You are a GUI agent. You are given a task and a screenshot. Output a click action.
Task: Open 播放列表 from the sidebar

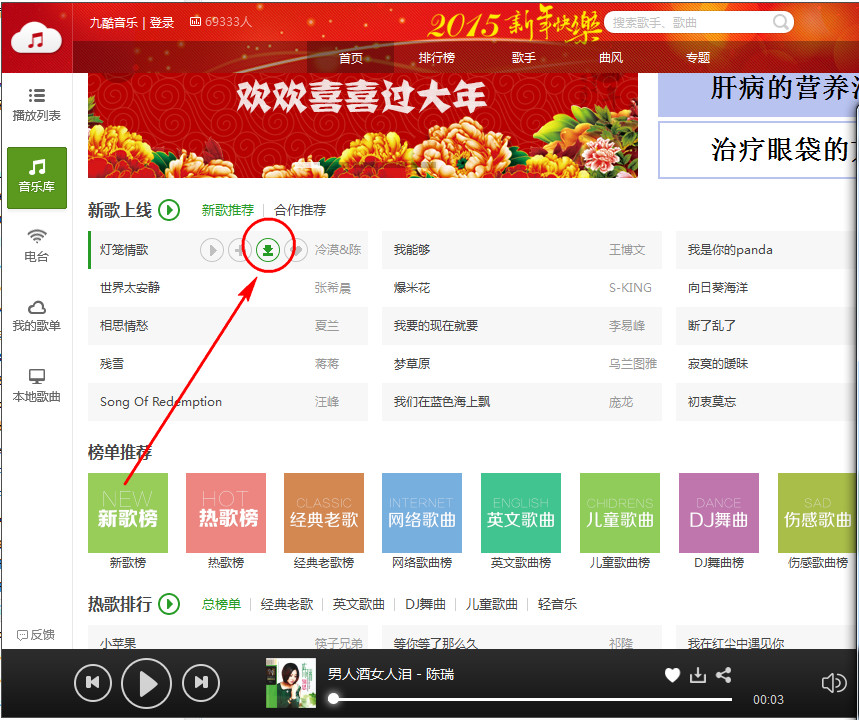(x=36, y=105)
